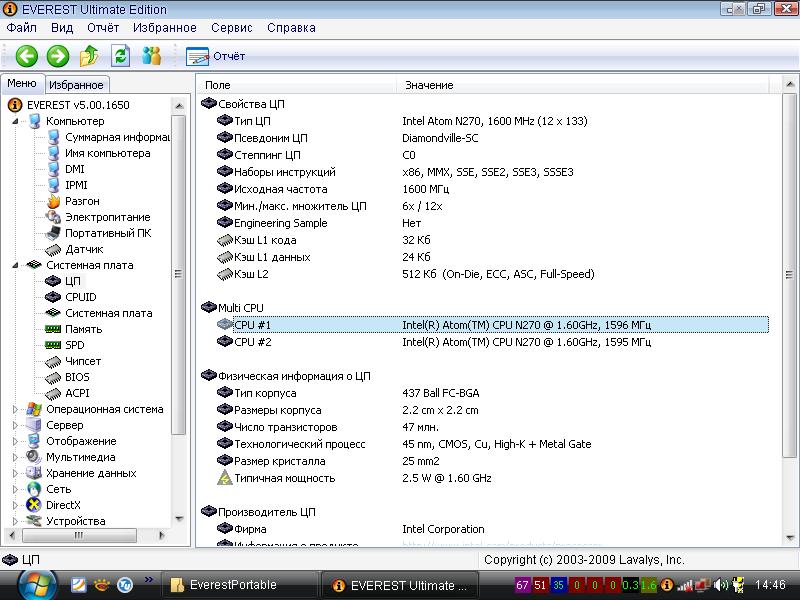Collapse the Компьютер tree node
Screen dimensions: 800x600
(x=15, y=121)
